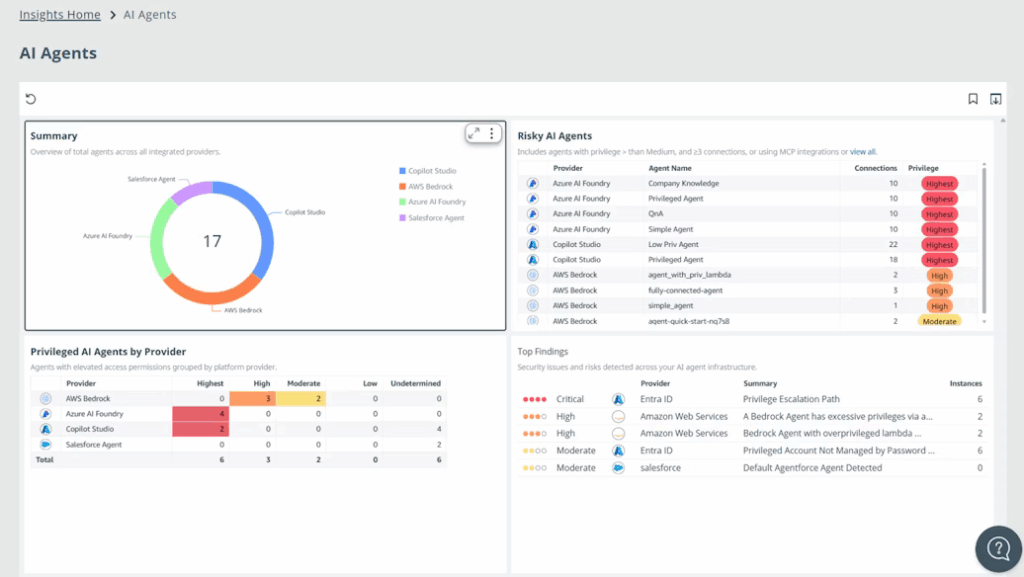
Task: Click the Salesforce icon in Top Findings
Action: pyautogui.click(x=618, y=468)
